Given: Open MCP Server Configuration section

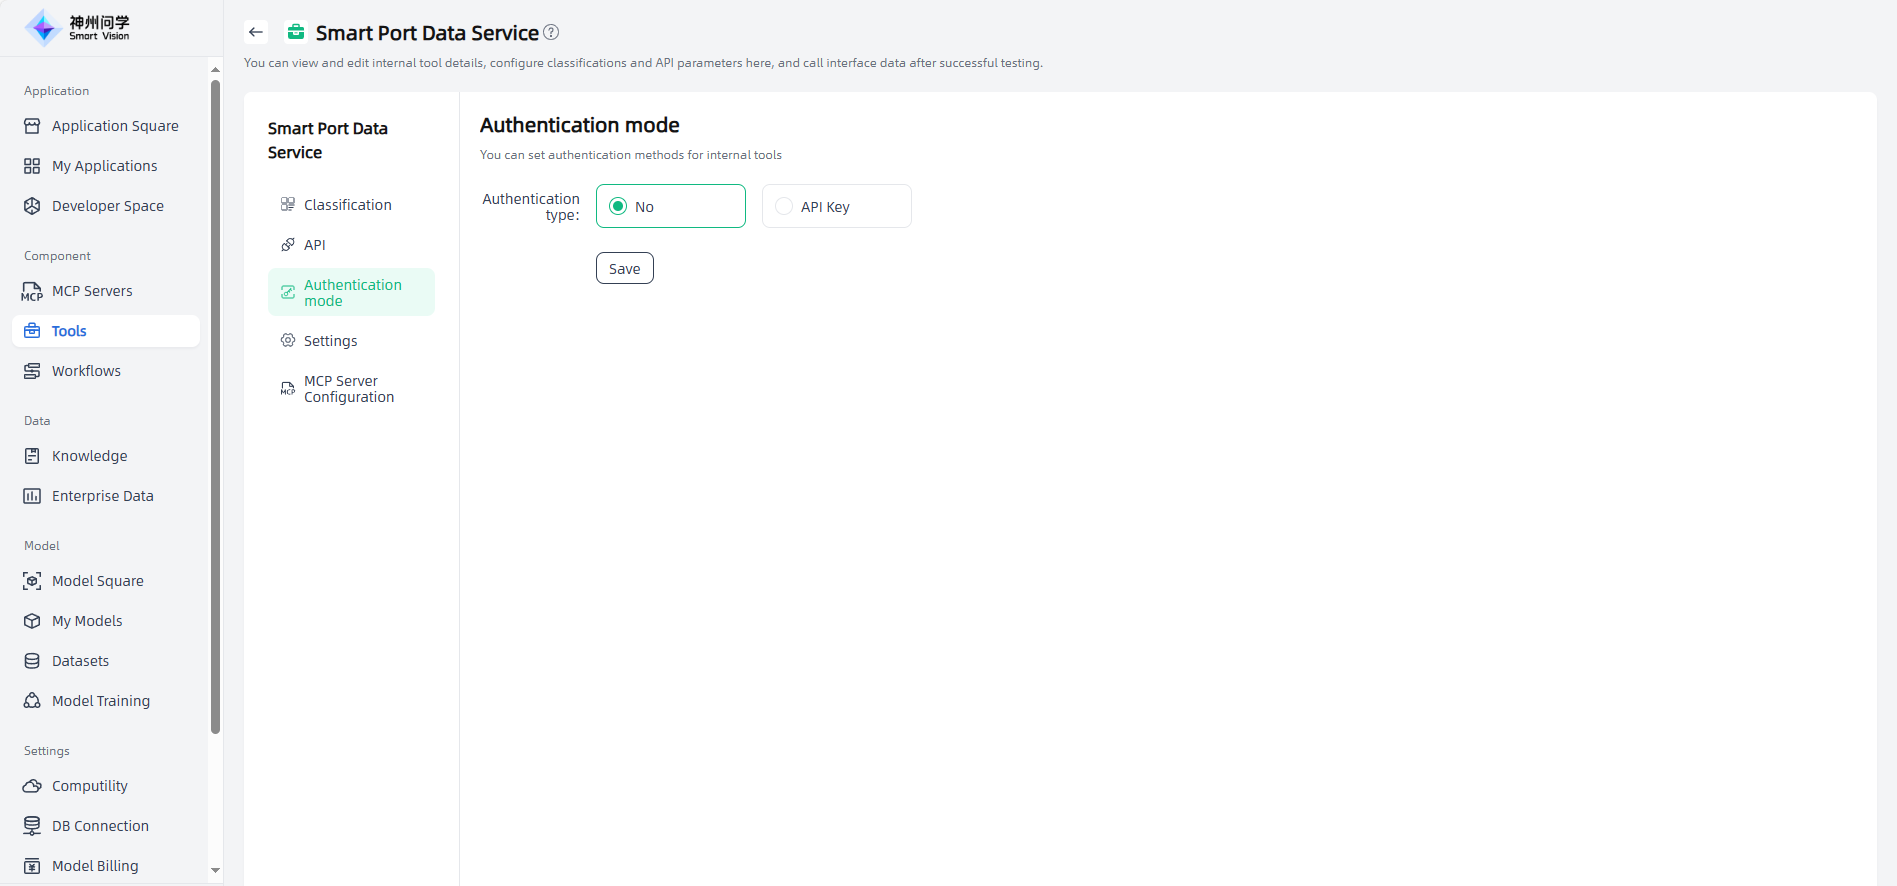Looking at the screenshot, I should (x=348, y=389).
